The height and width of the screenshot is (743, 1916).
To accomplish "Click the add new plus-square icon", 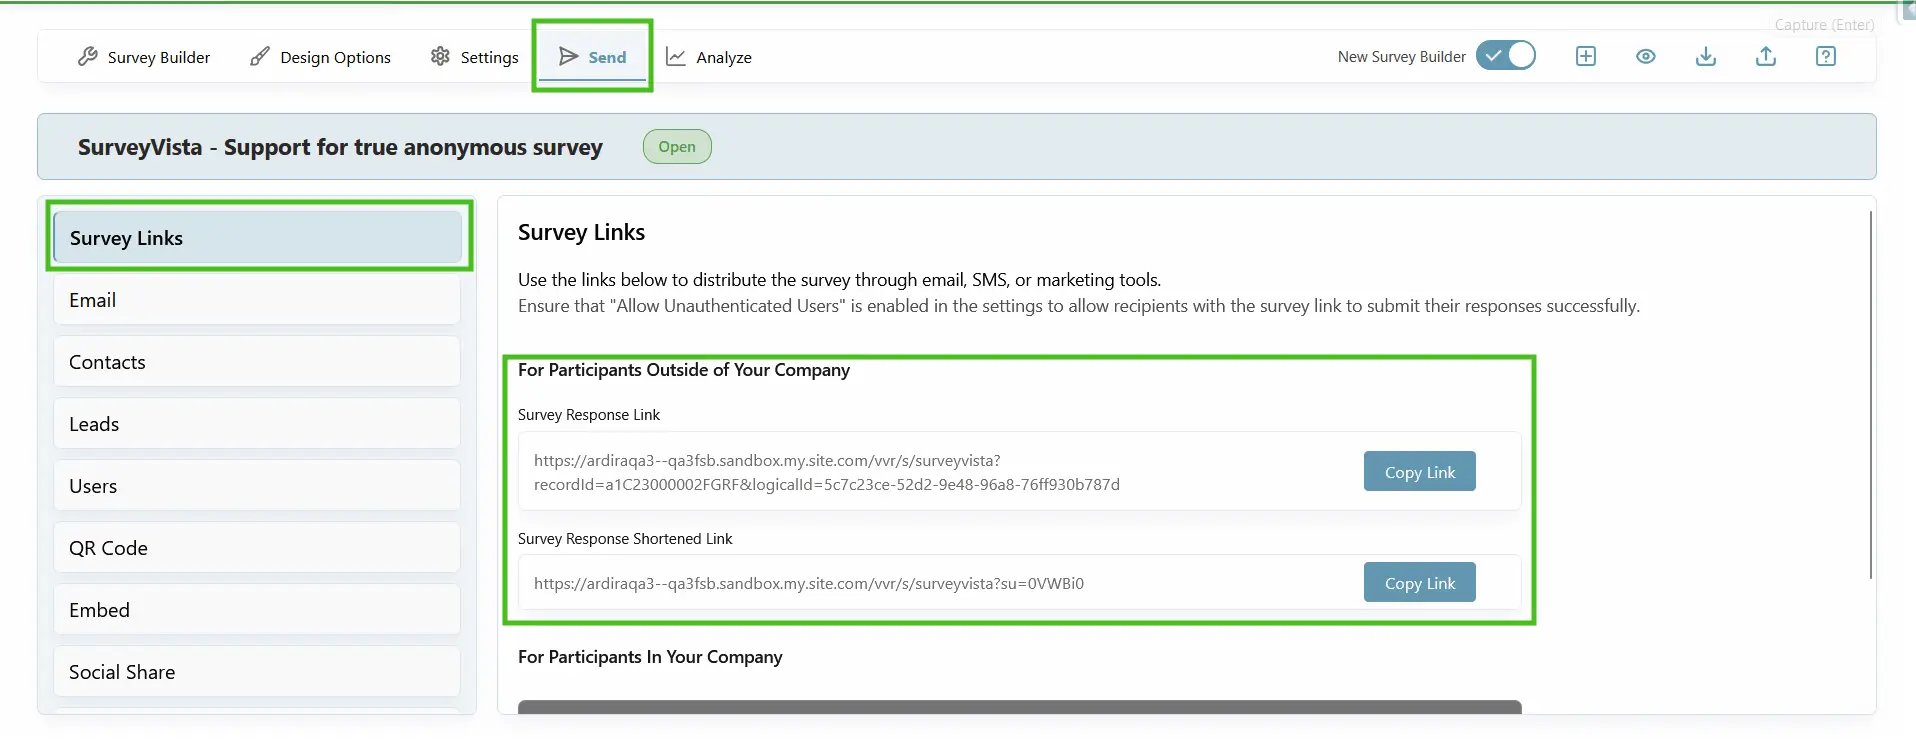I will pyautogui.click(x=1586, y=56).
